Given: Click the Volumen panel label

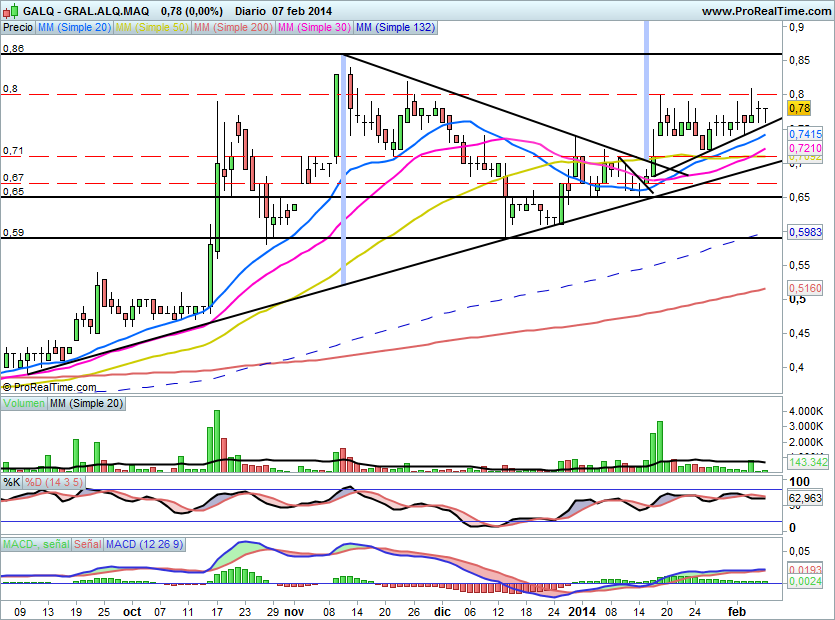Looking at the screenshot, I should click(24, 403).
